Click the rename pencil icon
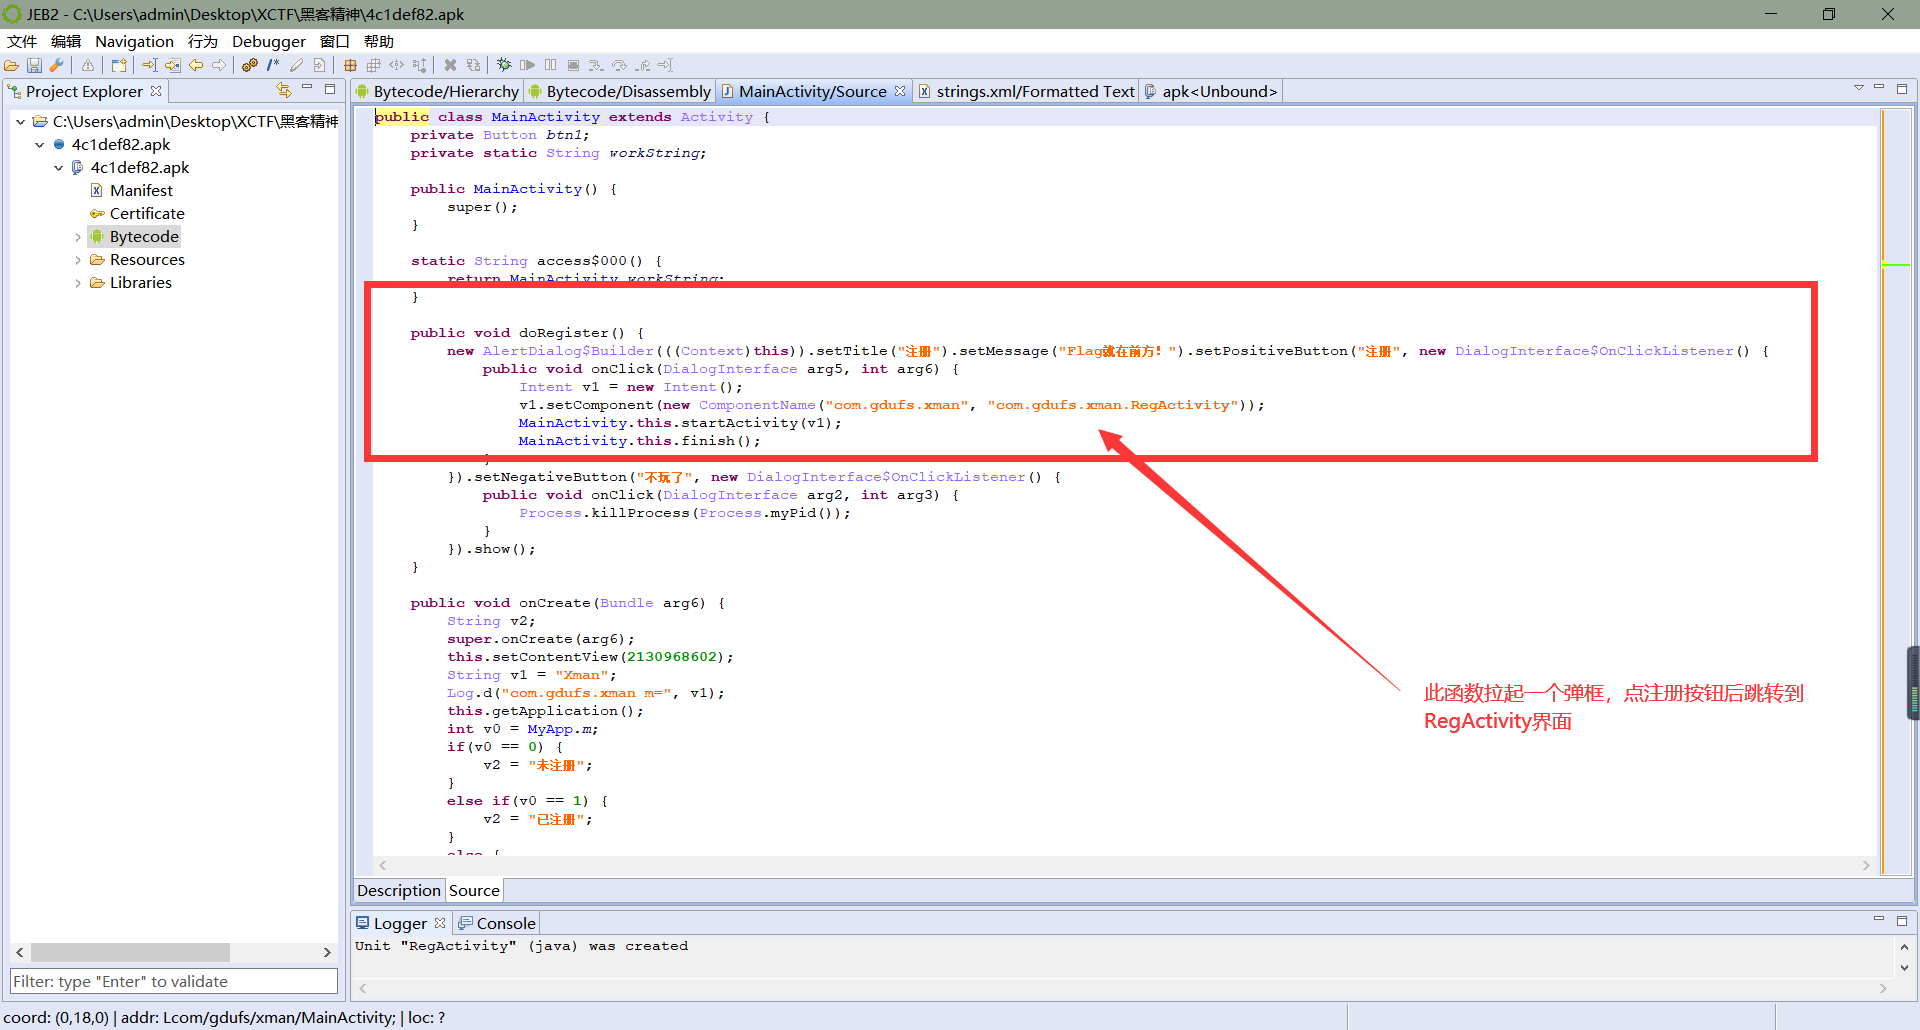Screen dimensions: 1920x1030 [296, 65]
